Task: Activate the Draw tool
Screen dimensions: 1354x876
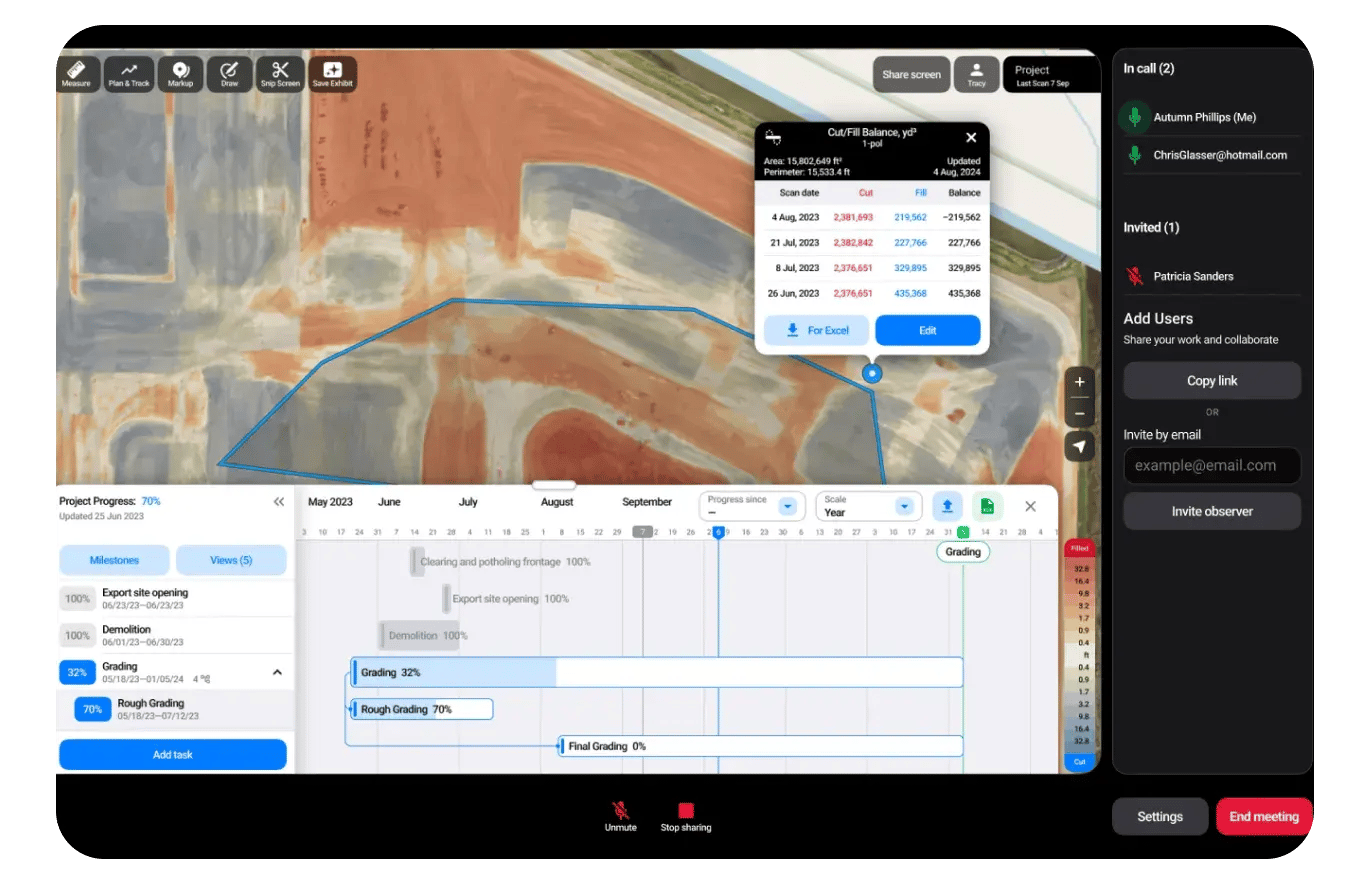Action: tap(229, 73)
